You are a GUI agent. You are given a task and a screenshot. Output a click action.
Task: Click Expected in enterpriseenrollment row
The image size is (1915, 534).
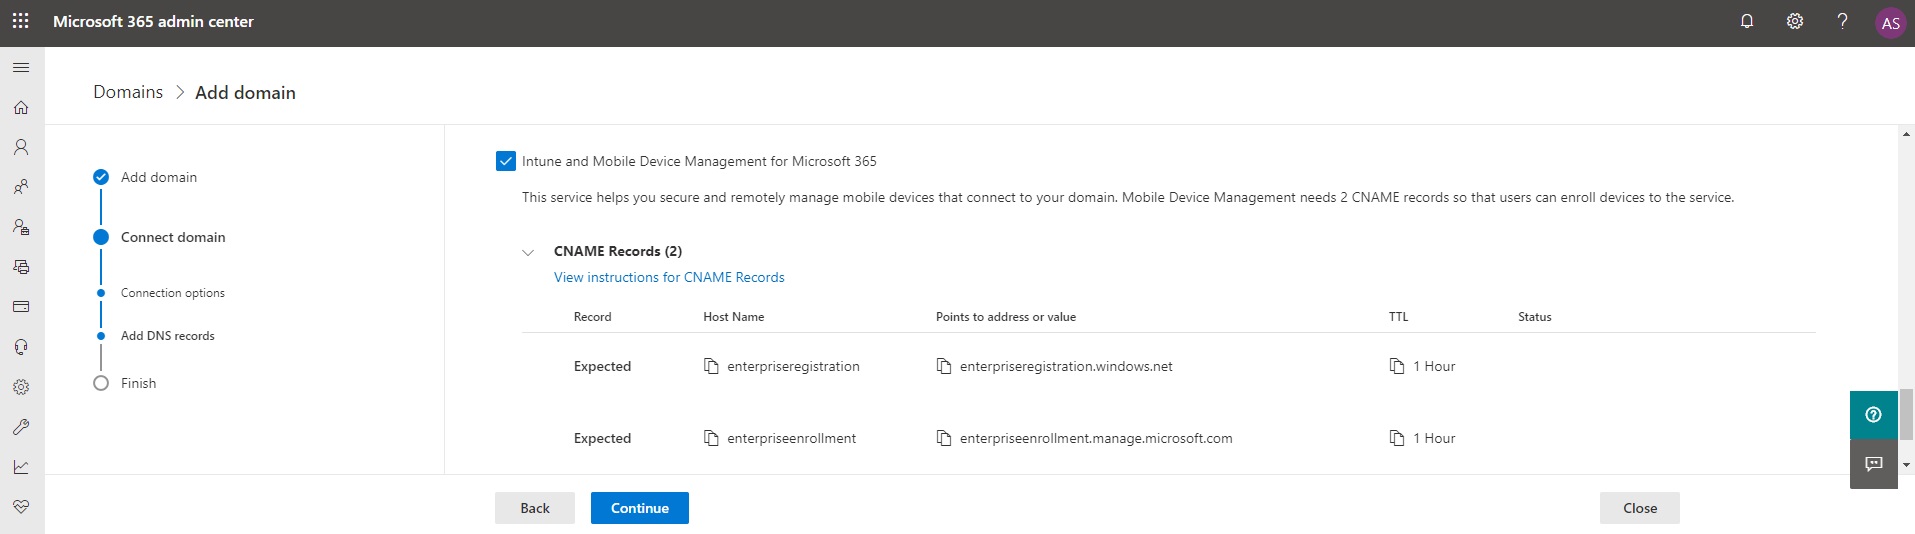click(x=602, y=438)
